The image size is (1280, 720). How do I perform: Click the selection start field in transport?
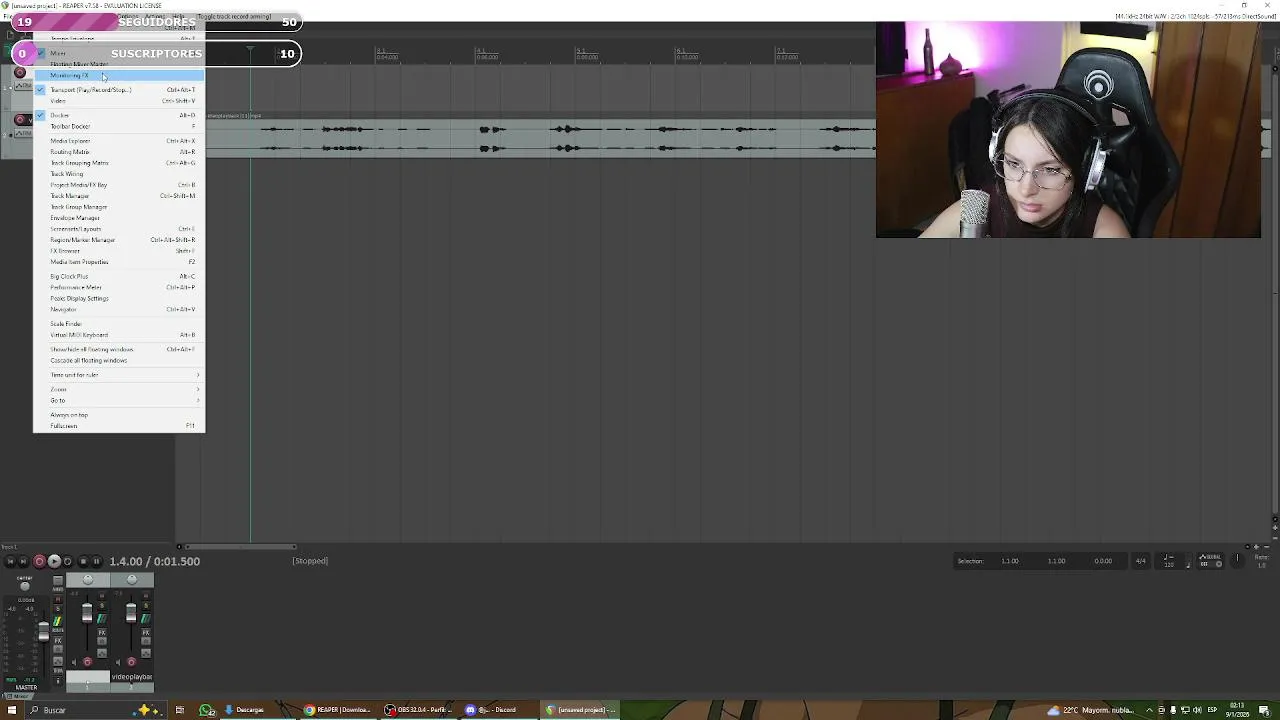point(1010,561)
